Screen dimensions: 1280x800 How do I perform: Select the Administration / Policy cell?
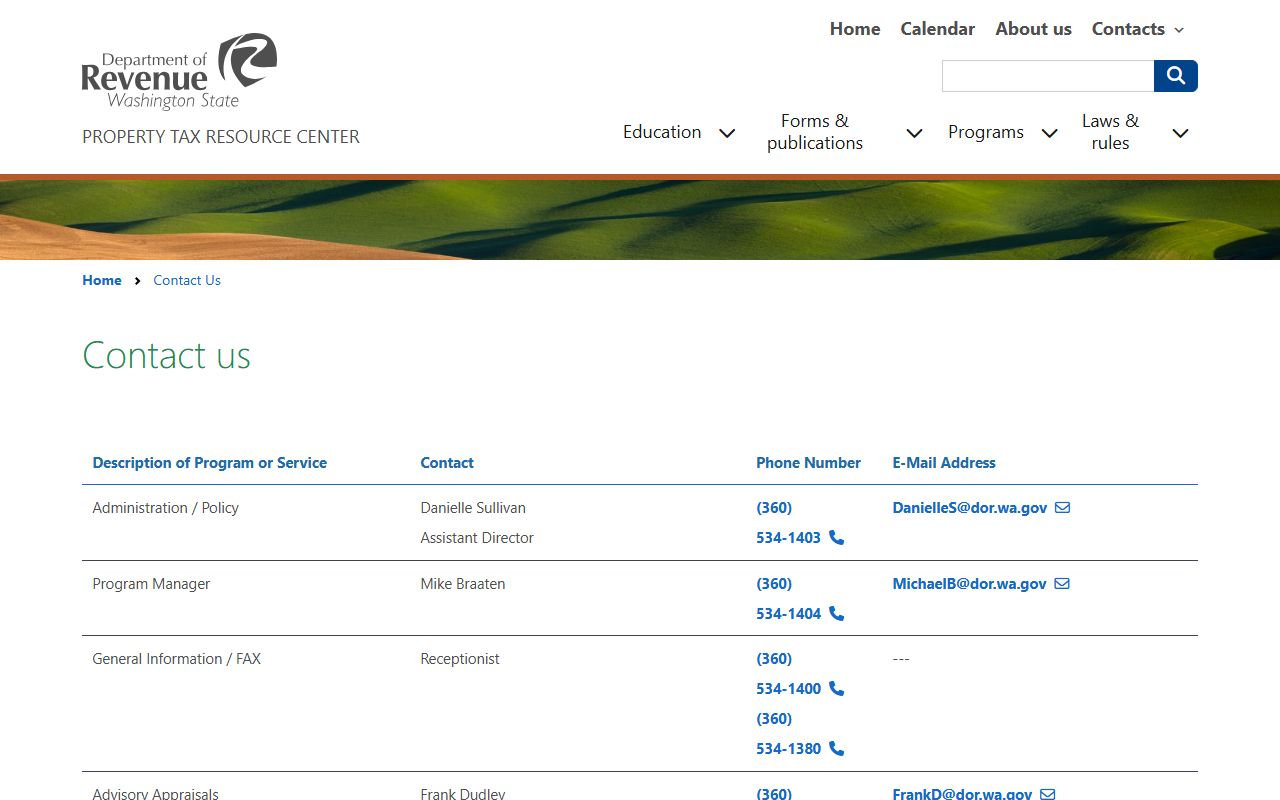(x=165, y=508)
